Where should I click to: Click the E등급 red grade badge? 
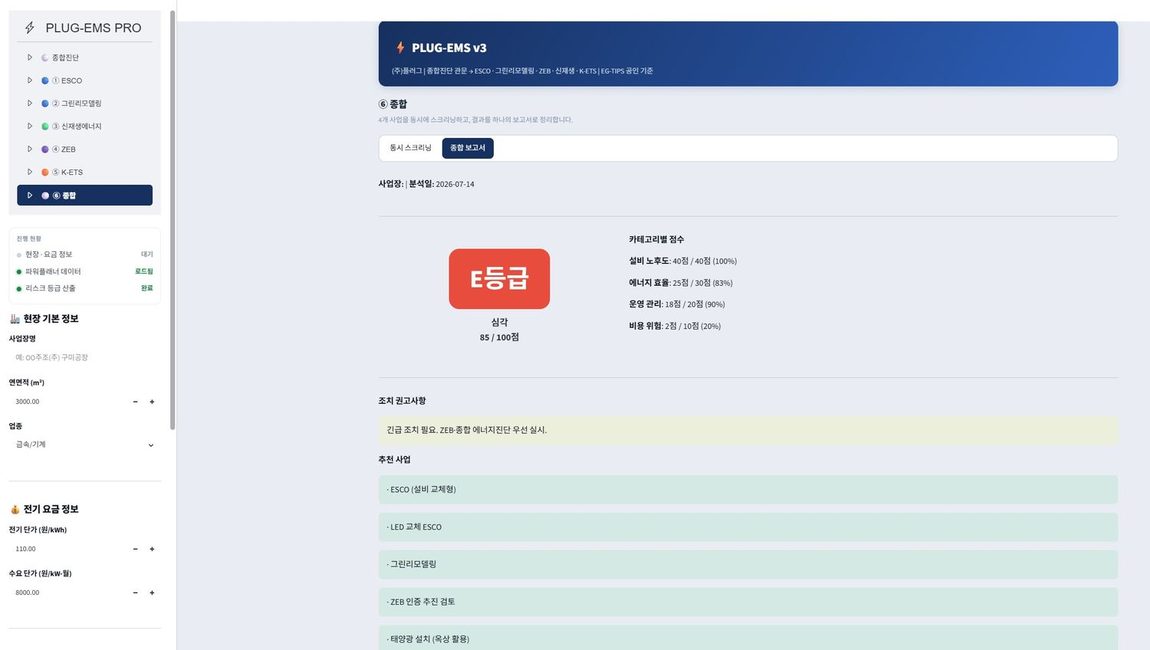click(499, 279)
